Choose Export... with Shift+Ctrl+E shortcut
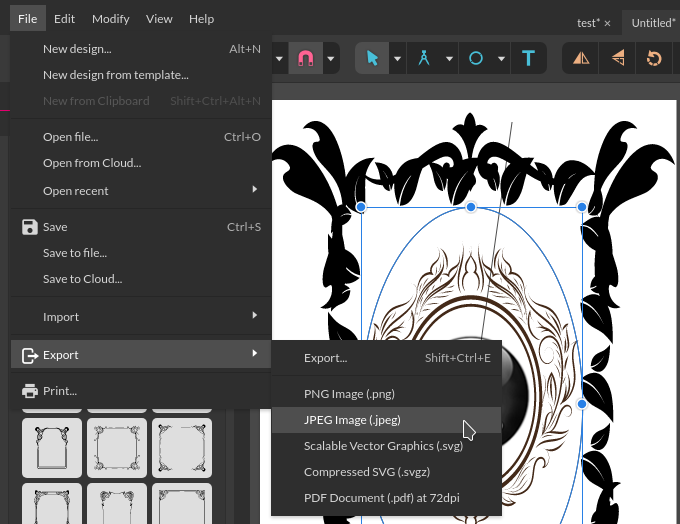Viewport: 680px width, 524px height. [x=386, y=358]
